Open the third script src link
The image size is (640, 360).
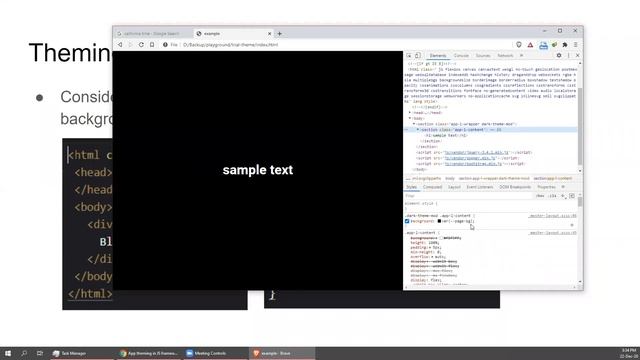473,164
